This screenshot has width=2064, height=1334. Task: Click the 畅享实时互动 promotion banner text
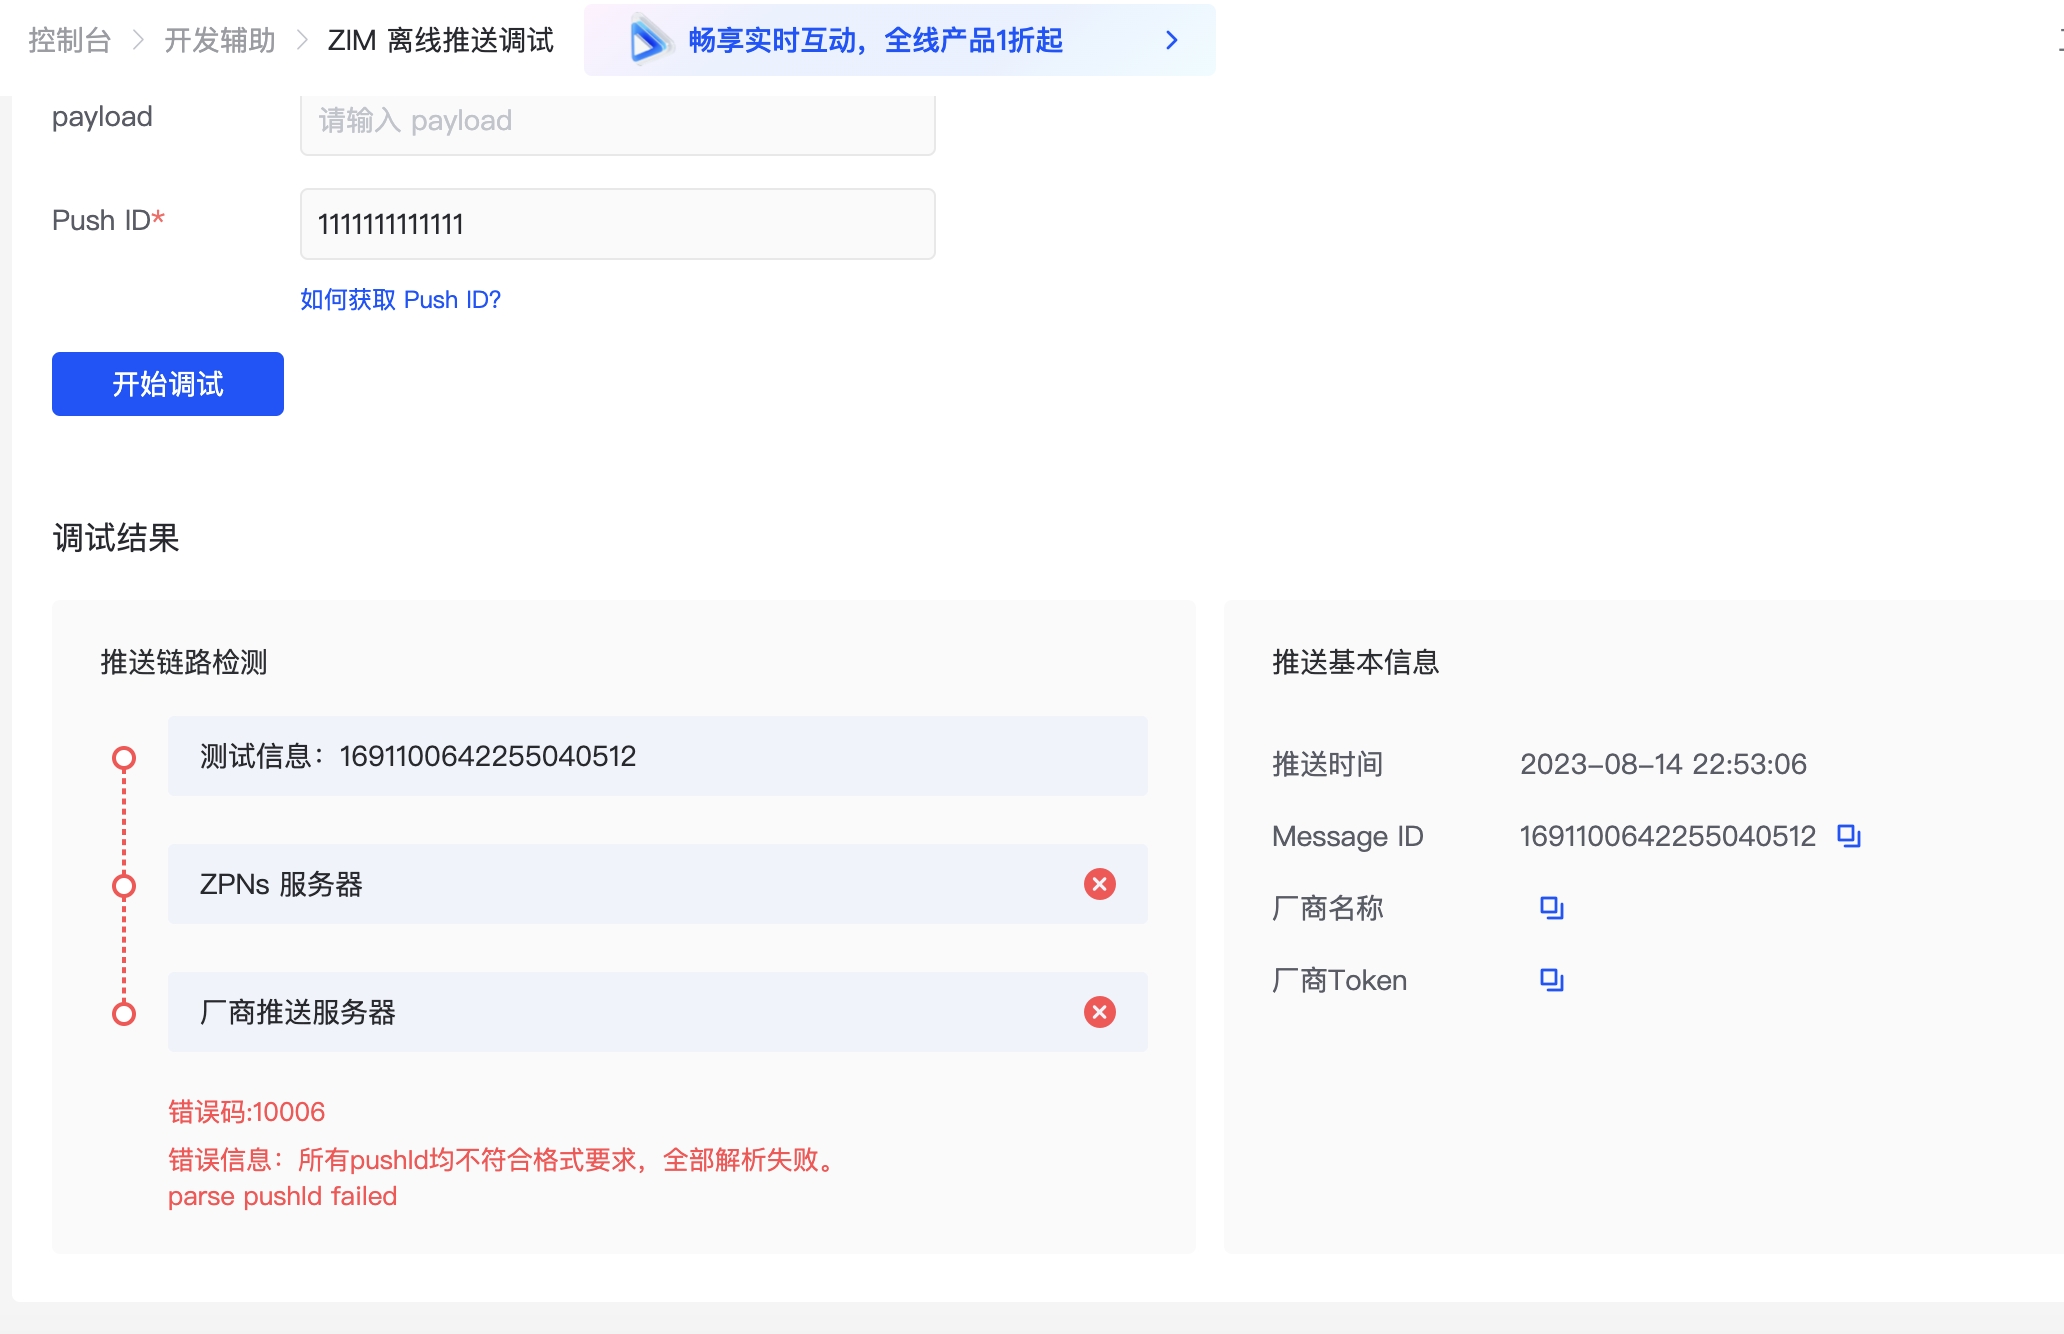875,40
